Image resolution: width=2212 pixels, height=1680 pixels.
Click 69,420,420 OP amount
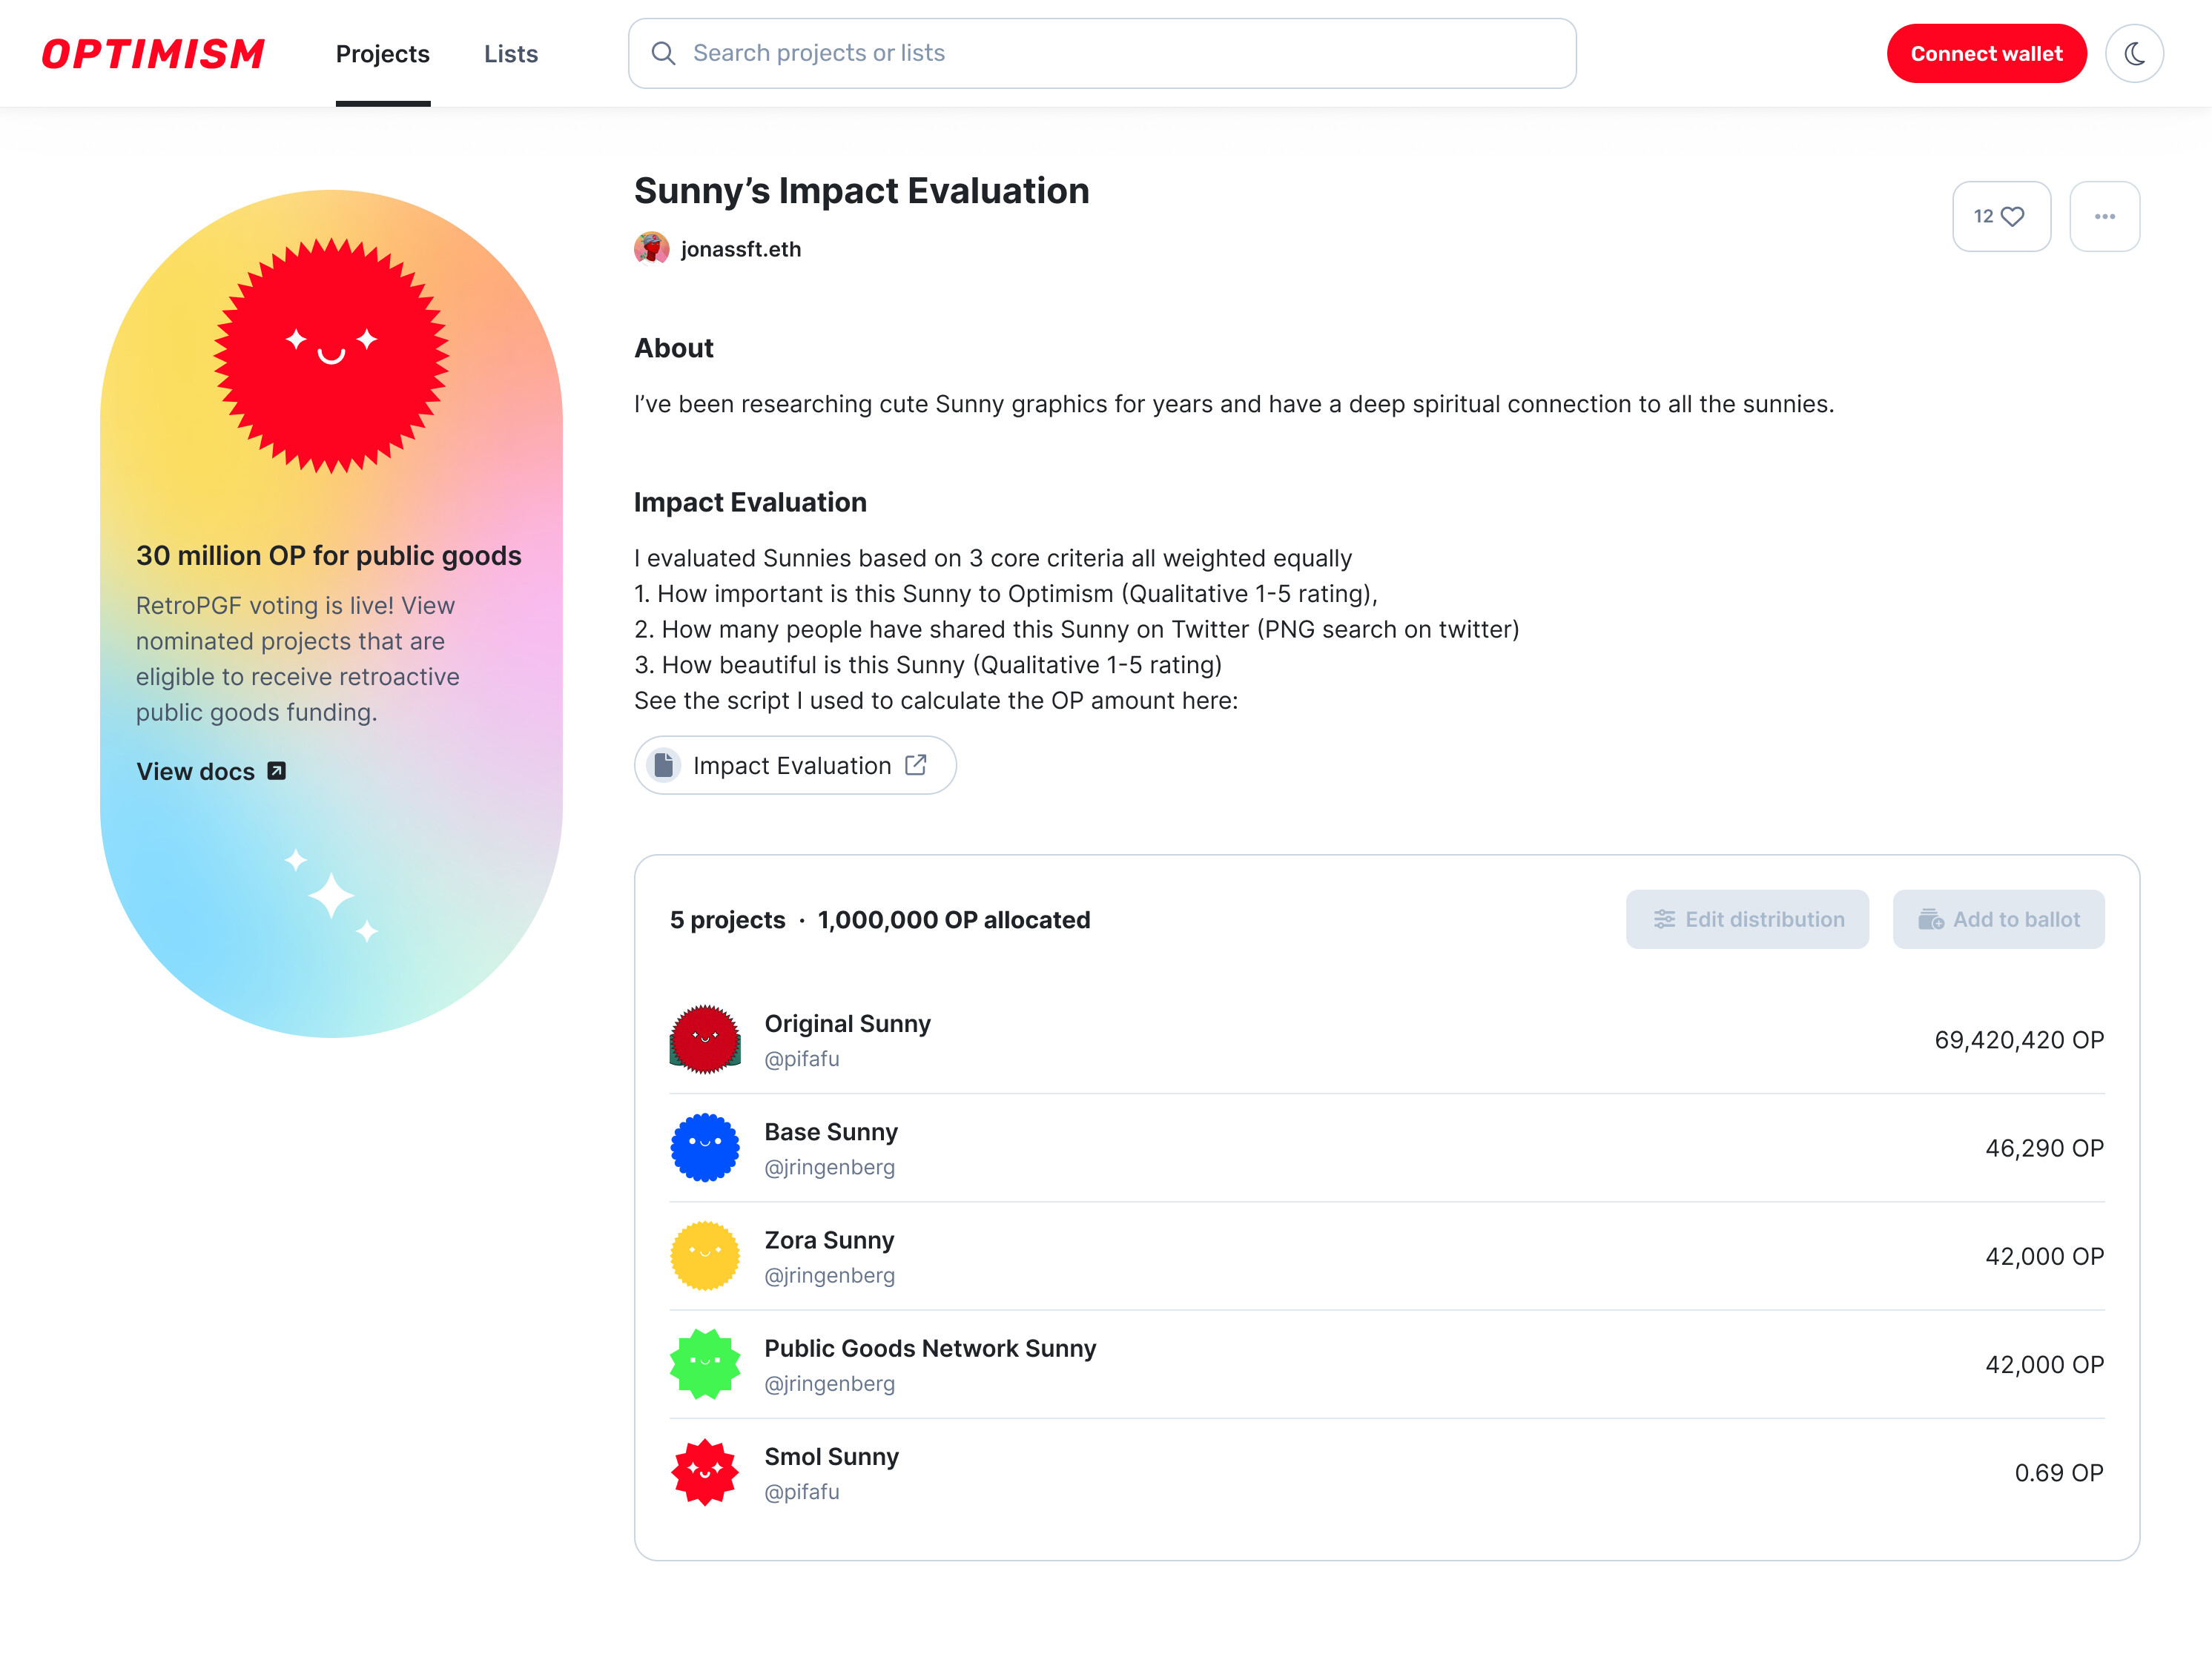point(2019,1040)
